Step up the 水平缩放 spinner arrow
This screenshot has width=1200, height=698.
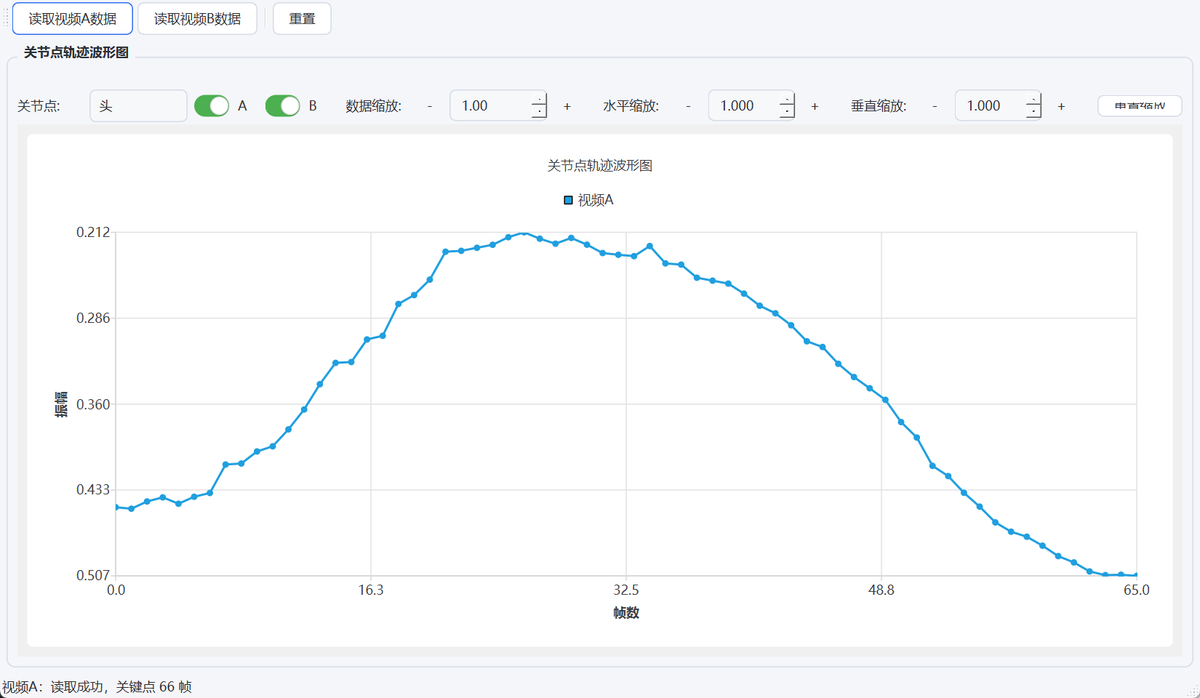tap(786, 98)
